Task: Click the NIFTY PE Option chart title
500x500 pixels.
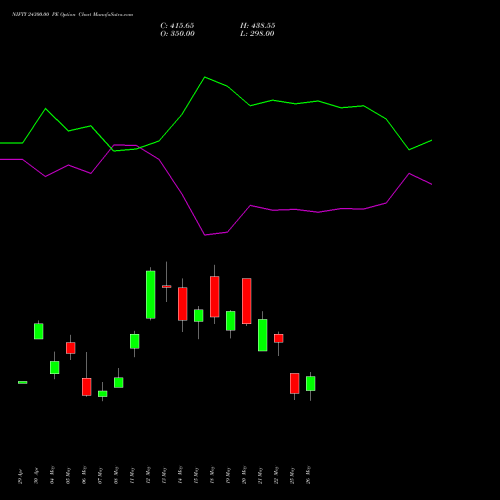Action: tap(72, 14)
